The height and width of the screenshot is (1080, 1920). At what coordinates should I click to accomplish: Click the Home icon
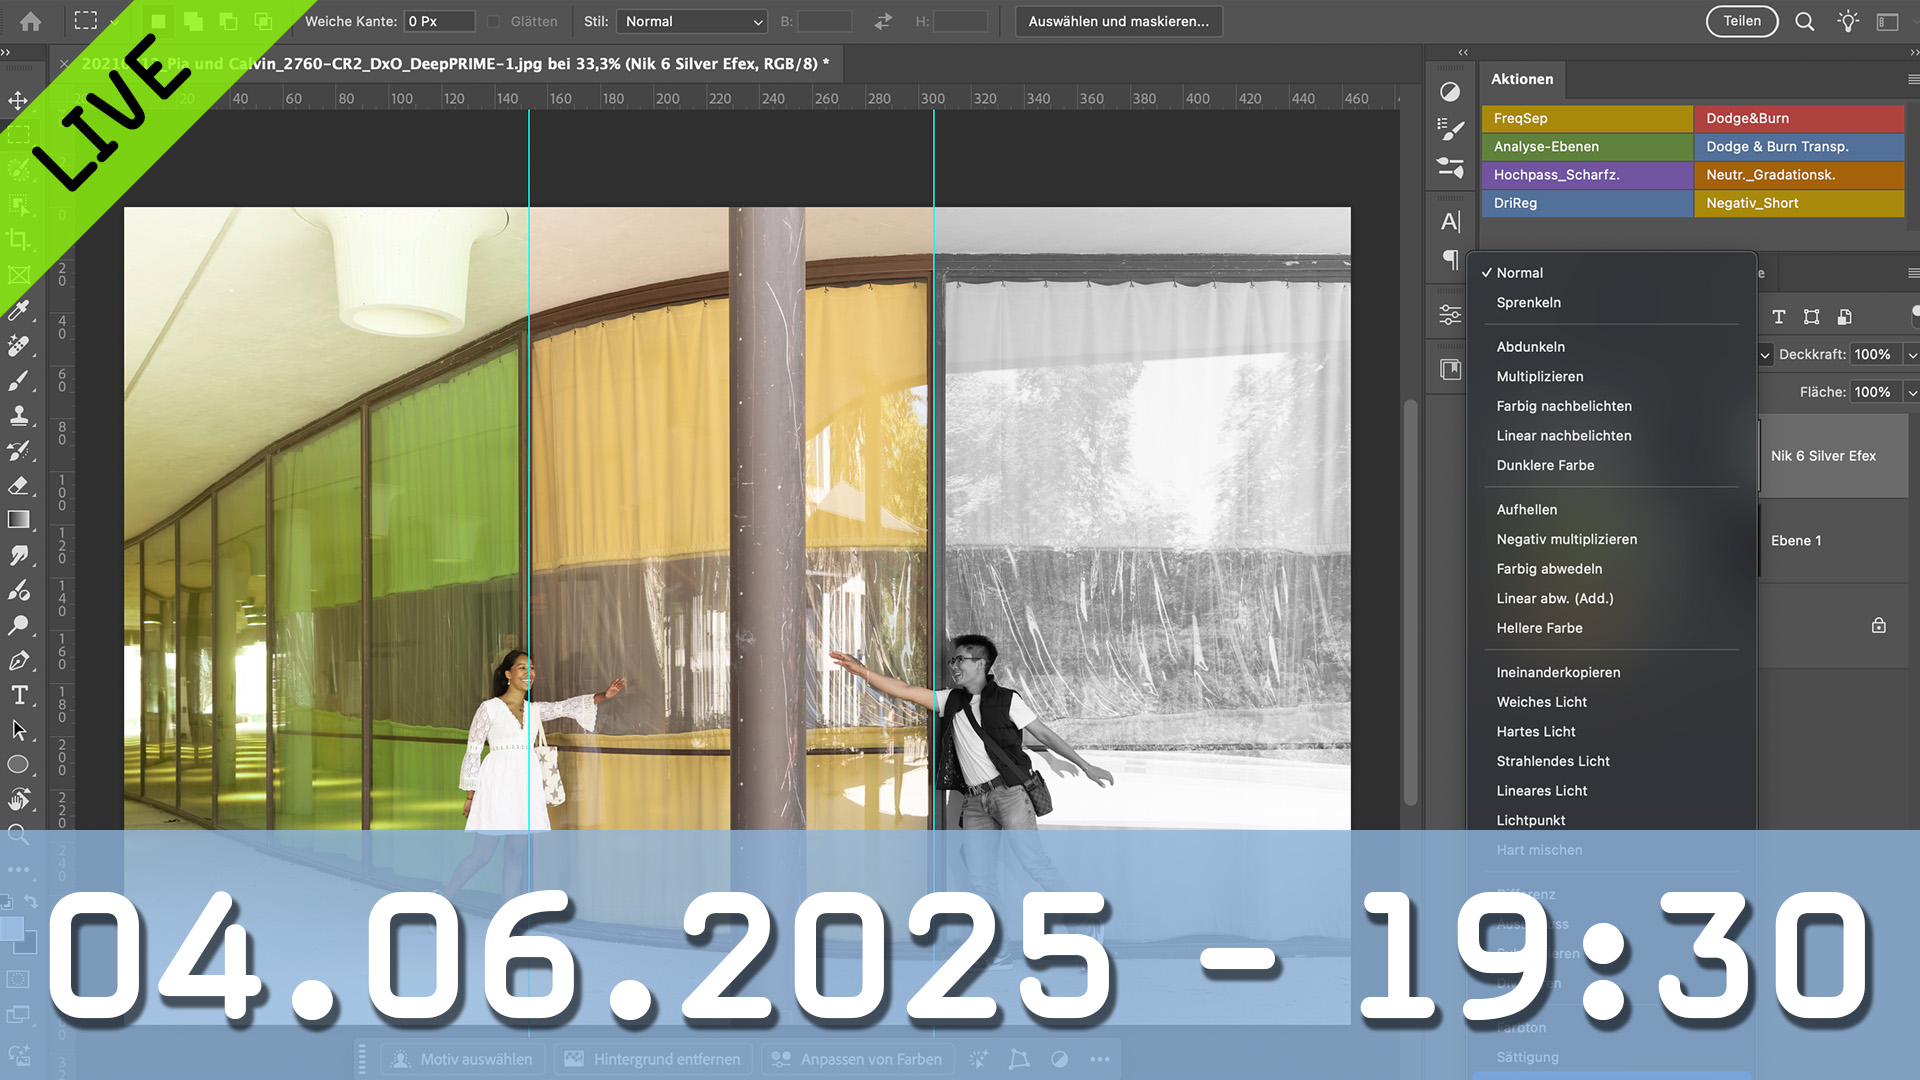30,21
